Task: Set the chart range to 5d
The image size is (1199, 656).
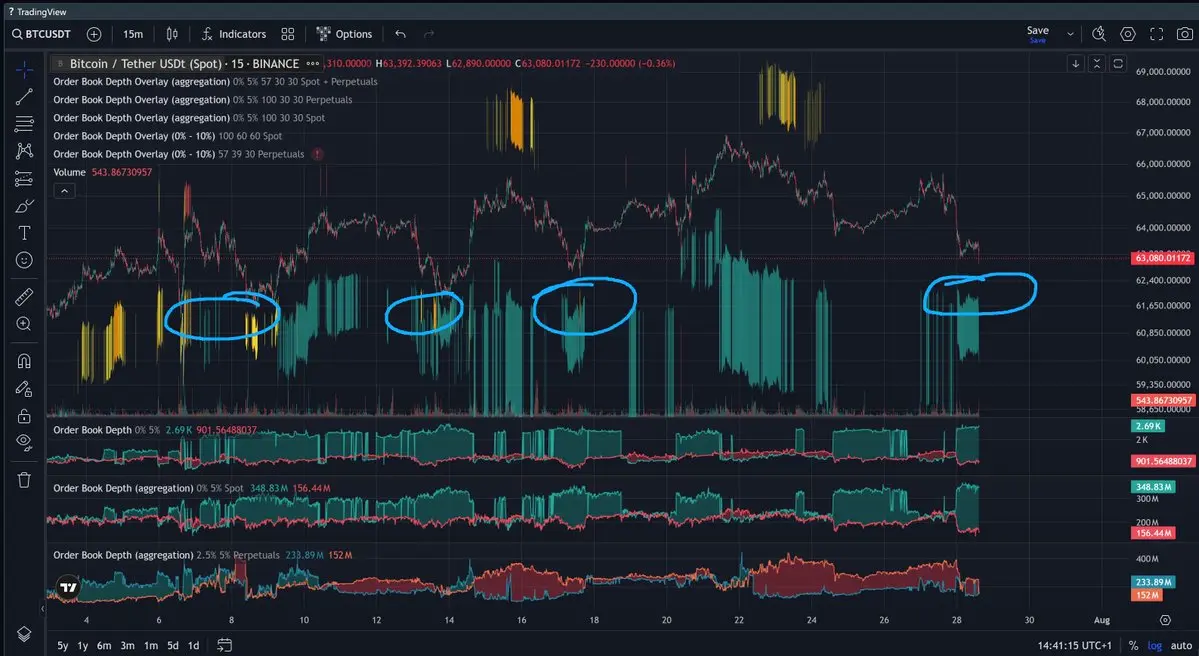Action: 173,645
